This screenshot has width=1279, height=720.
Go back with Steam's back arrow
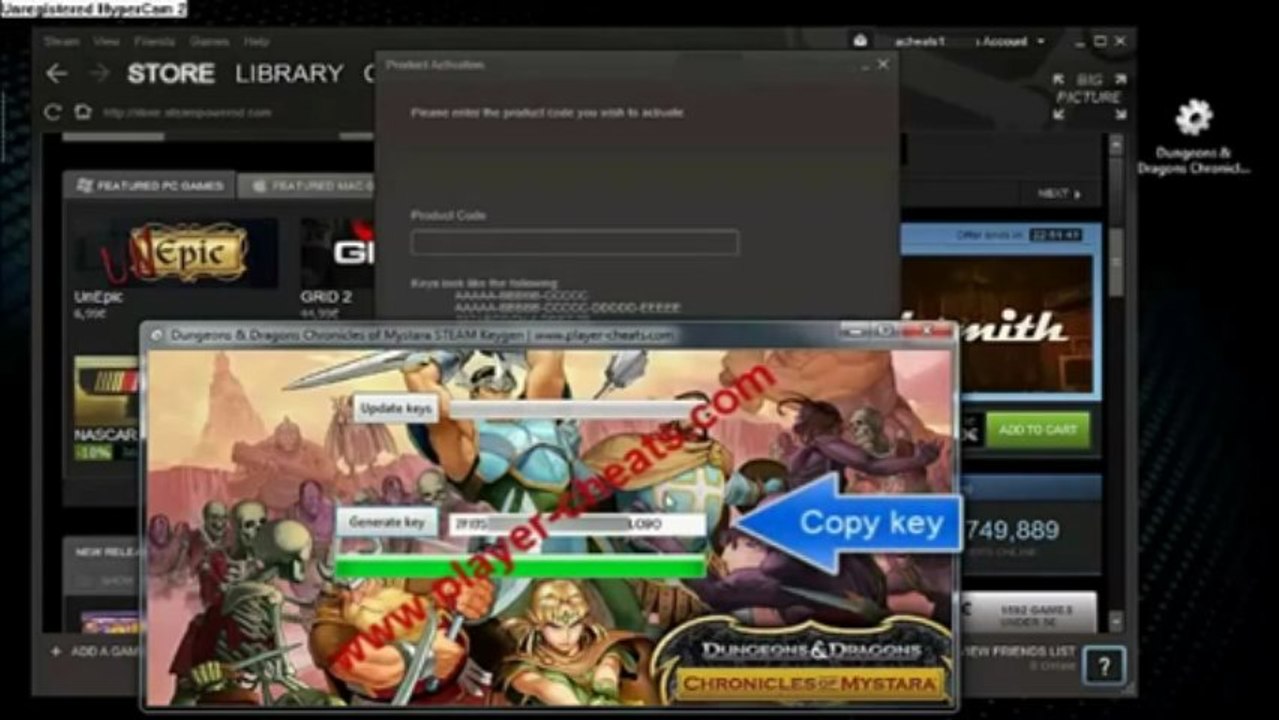[57, 74]
